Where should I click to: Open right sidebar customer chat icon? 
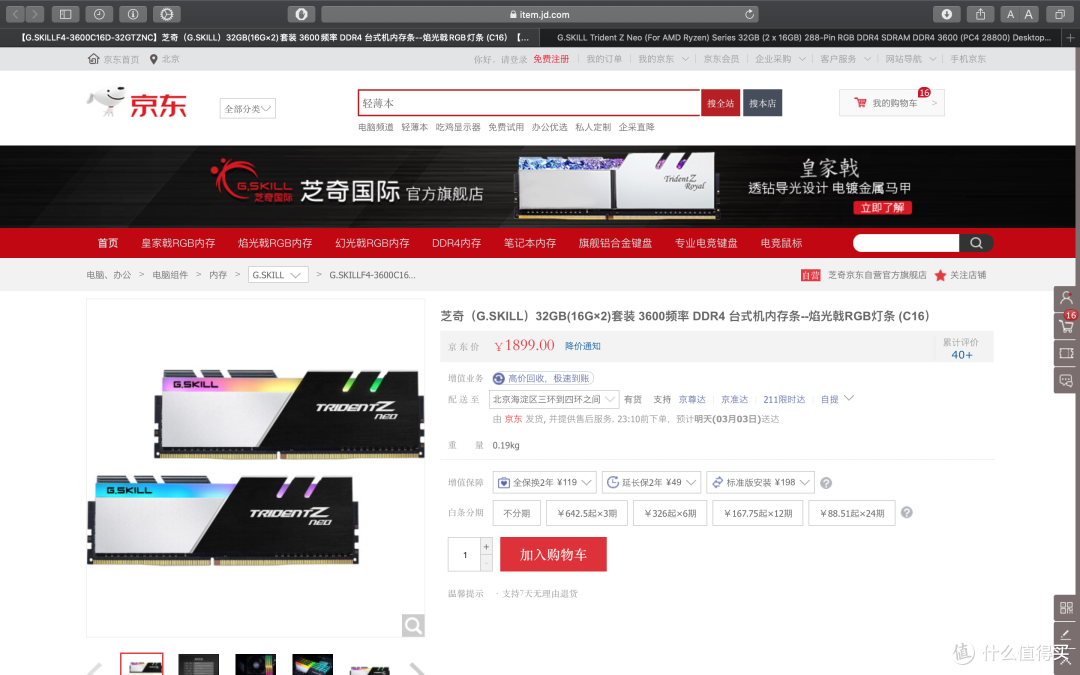tap(1066, 381)
